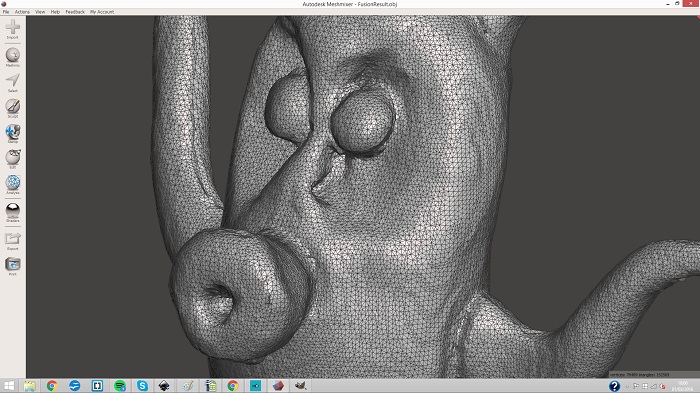The image size is (700, 393).
Task: Open the Shaders sphere tool
Action: coord(12,212)
